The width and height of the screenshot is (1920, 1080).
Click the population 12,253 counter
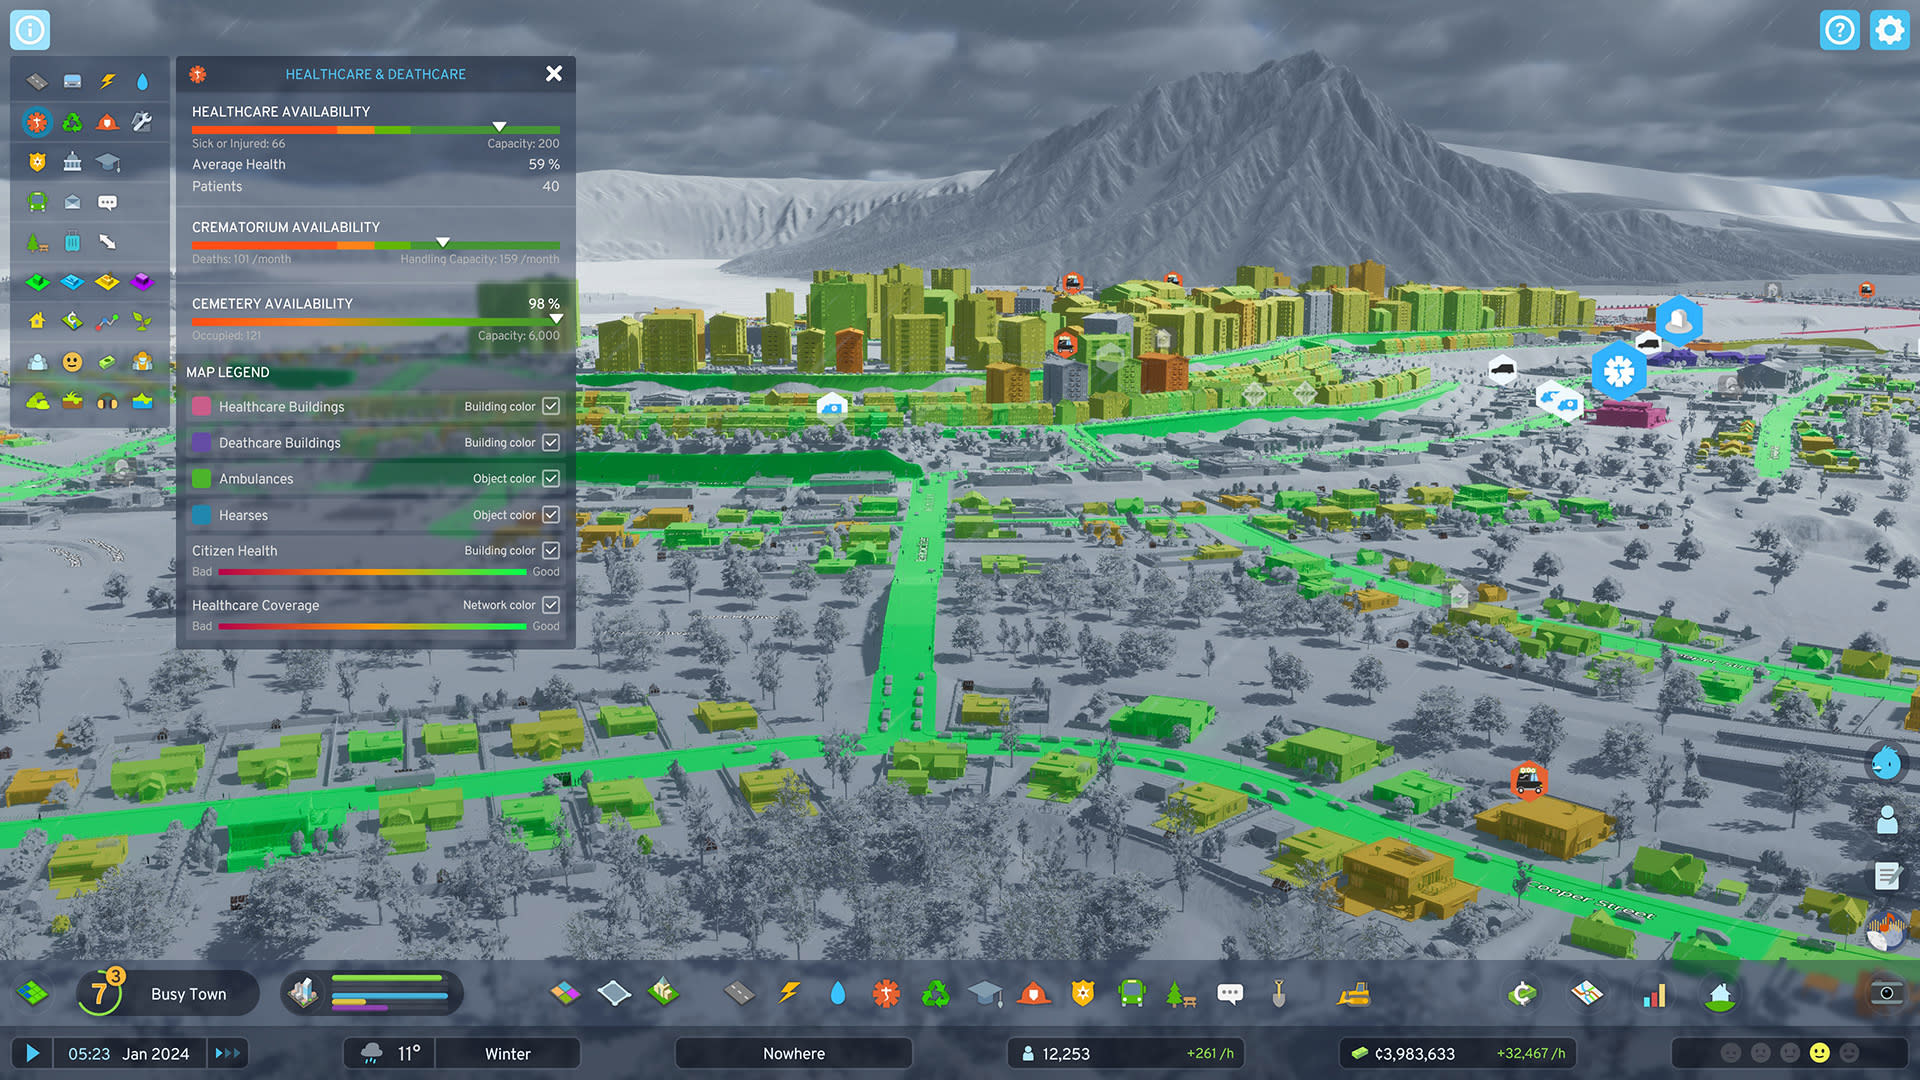pyautogui.click(x=1065, y=1053)
